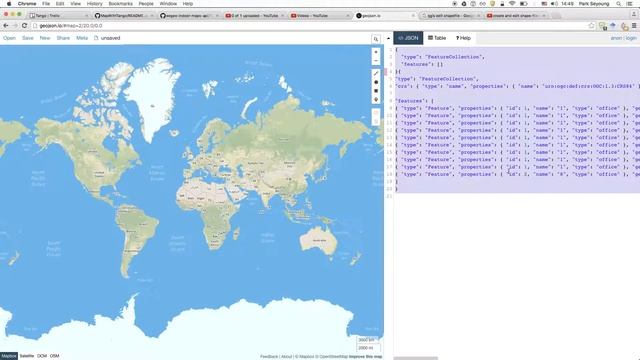Select the OCM base layer

click(42, 356)
